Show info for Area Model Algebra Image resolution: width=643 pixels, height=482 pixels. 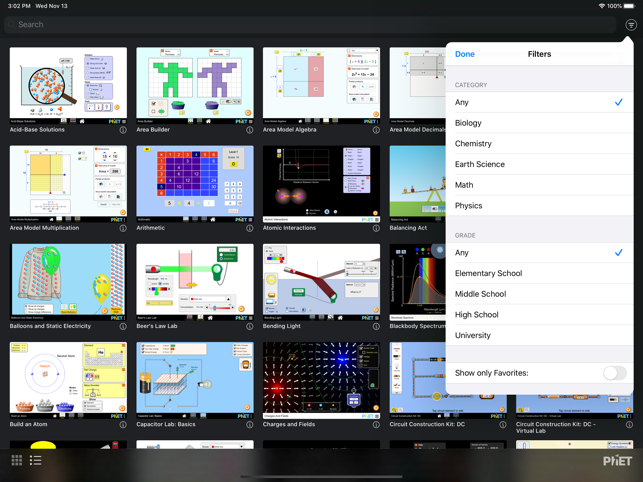point(376,130)
